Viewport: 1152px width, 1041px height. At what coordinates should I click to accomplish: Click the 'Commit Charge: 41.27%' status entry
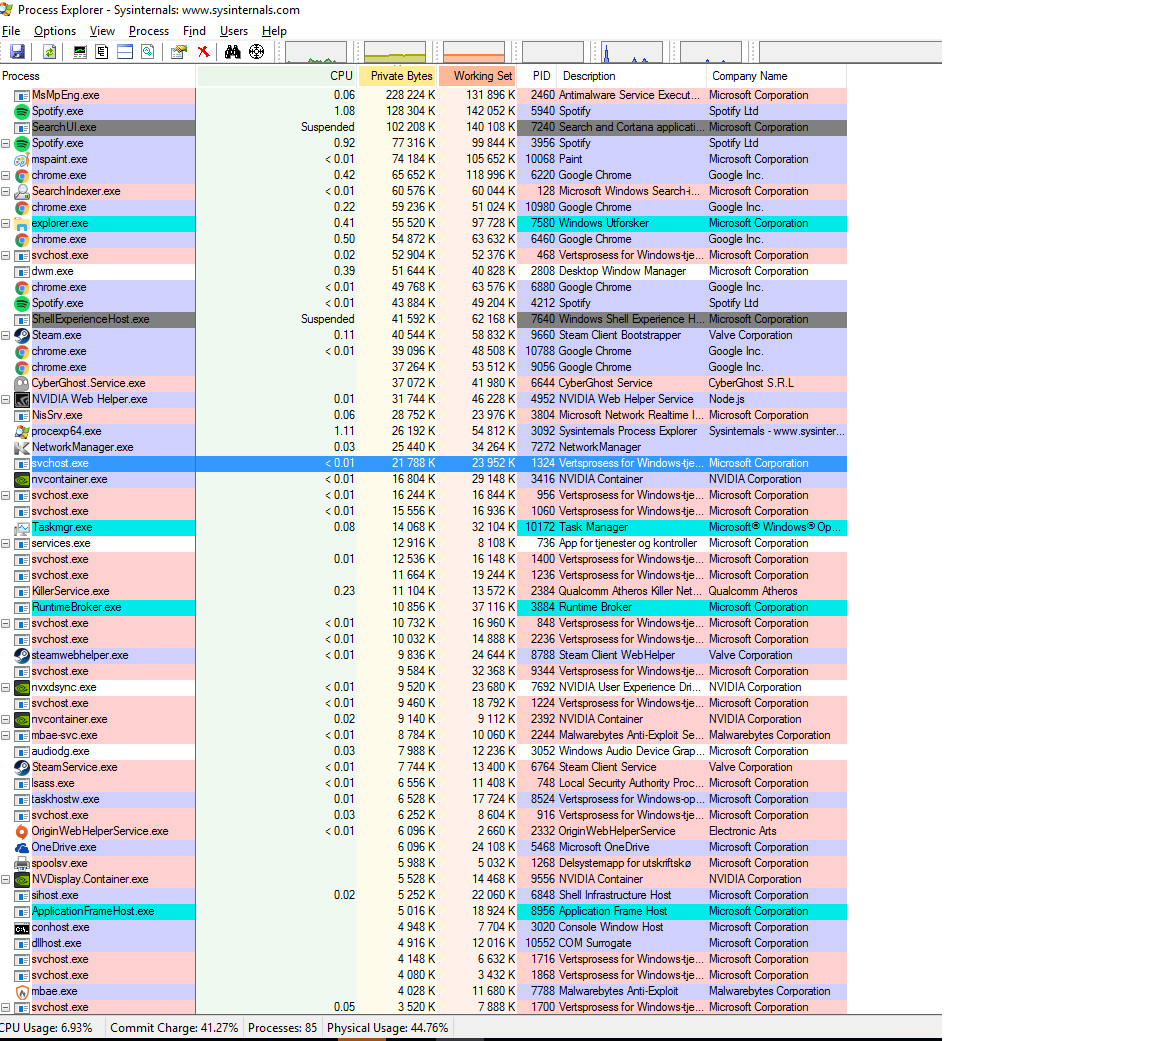(x=174, y=1028)
